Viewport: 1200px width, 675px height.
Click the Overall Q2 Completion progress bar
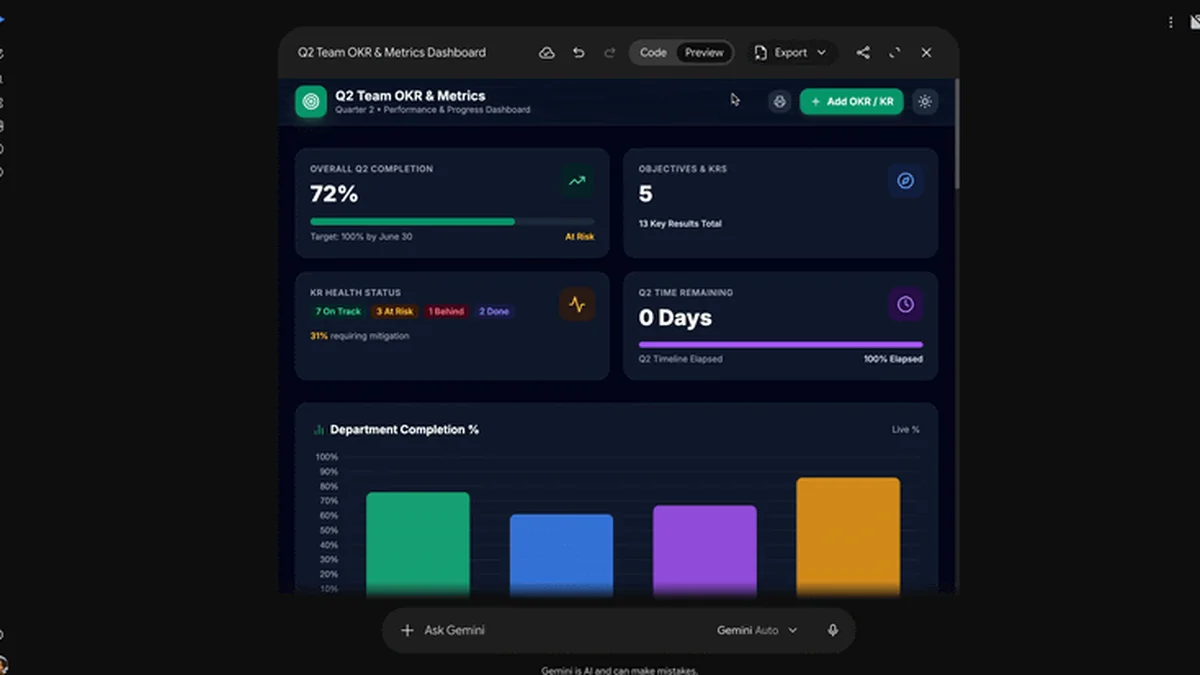452,221
